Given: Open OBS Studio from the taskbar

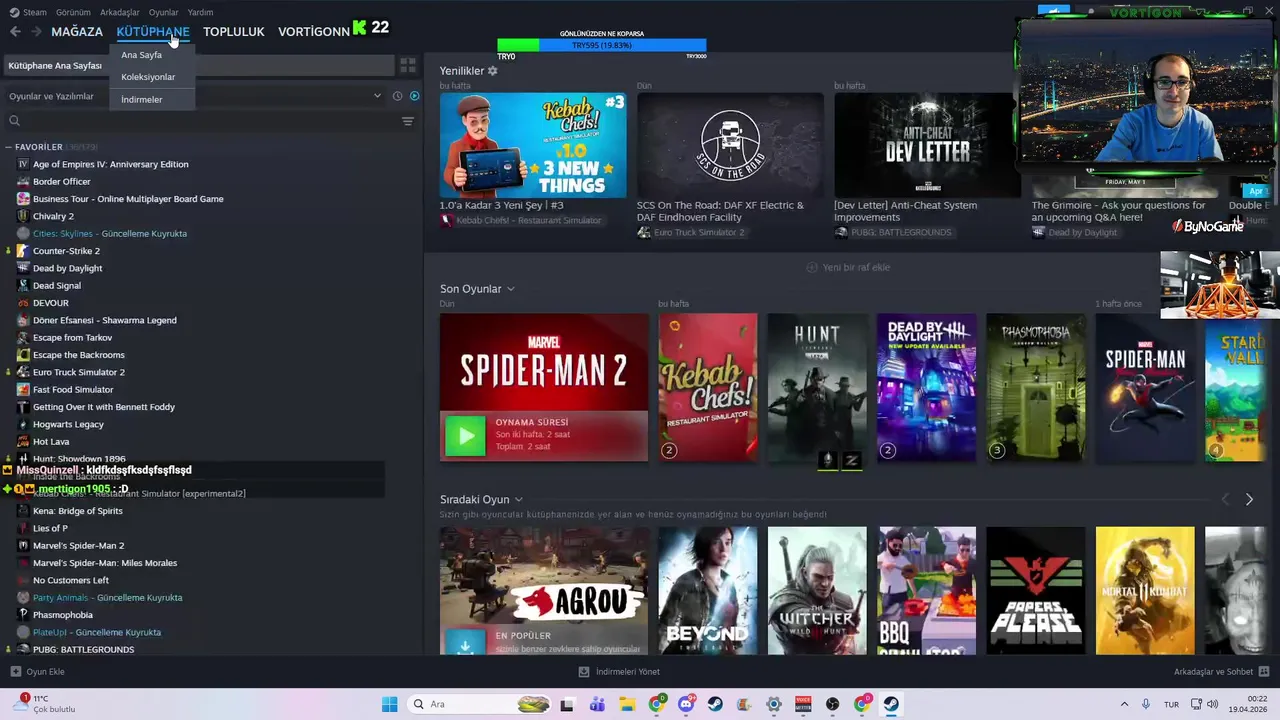Looking at the screenshot, I should [833, 704].
